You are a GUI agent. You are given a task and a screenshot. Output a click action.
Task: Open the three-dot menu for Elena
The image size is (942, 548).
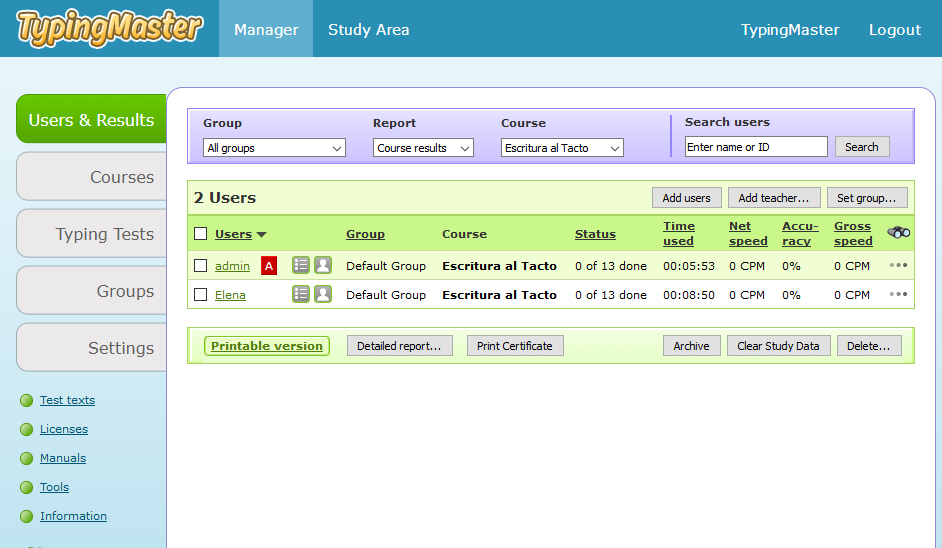[898, 294]
